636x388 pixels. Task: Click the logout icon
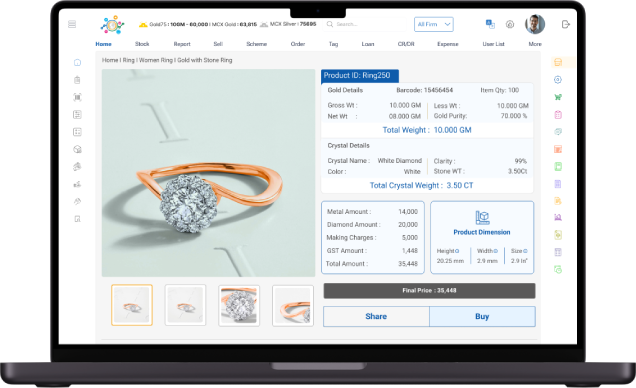coord(566,24)
